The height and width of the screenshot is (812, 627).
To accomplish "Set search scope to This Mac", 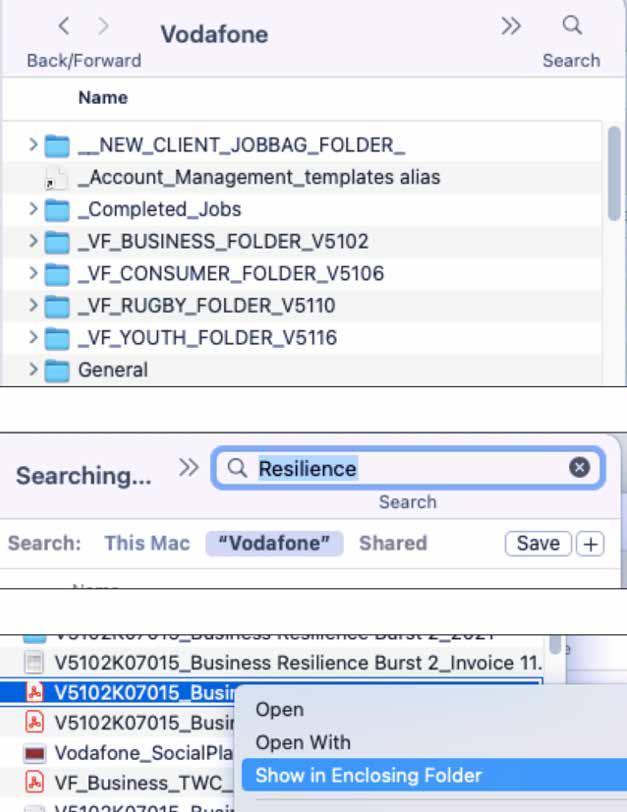I will pos(147,543).
